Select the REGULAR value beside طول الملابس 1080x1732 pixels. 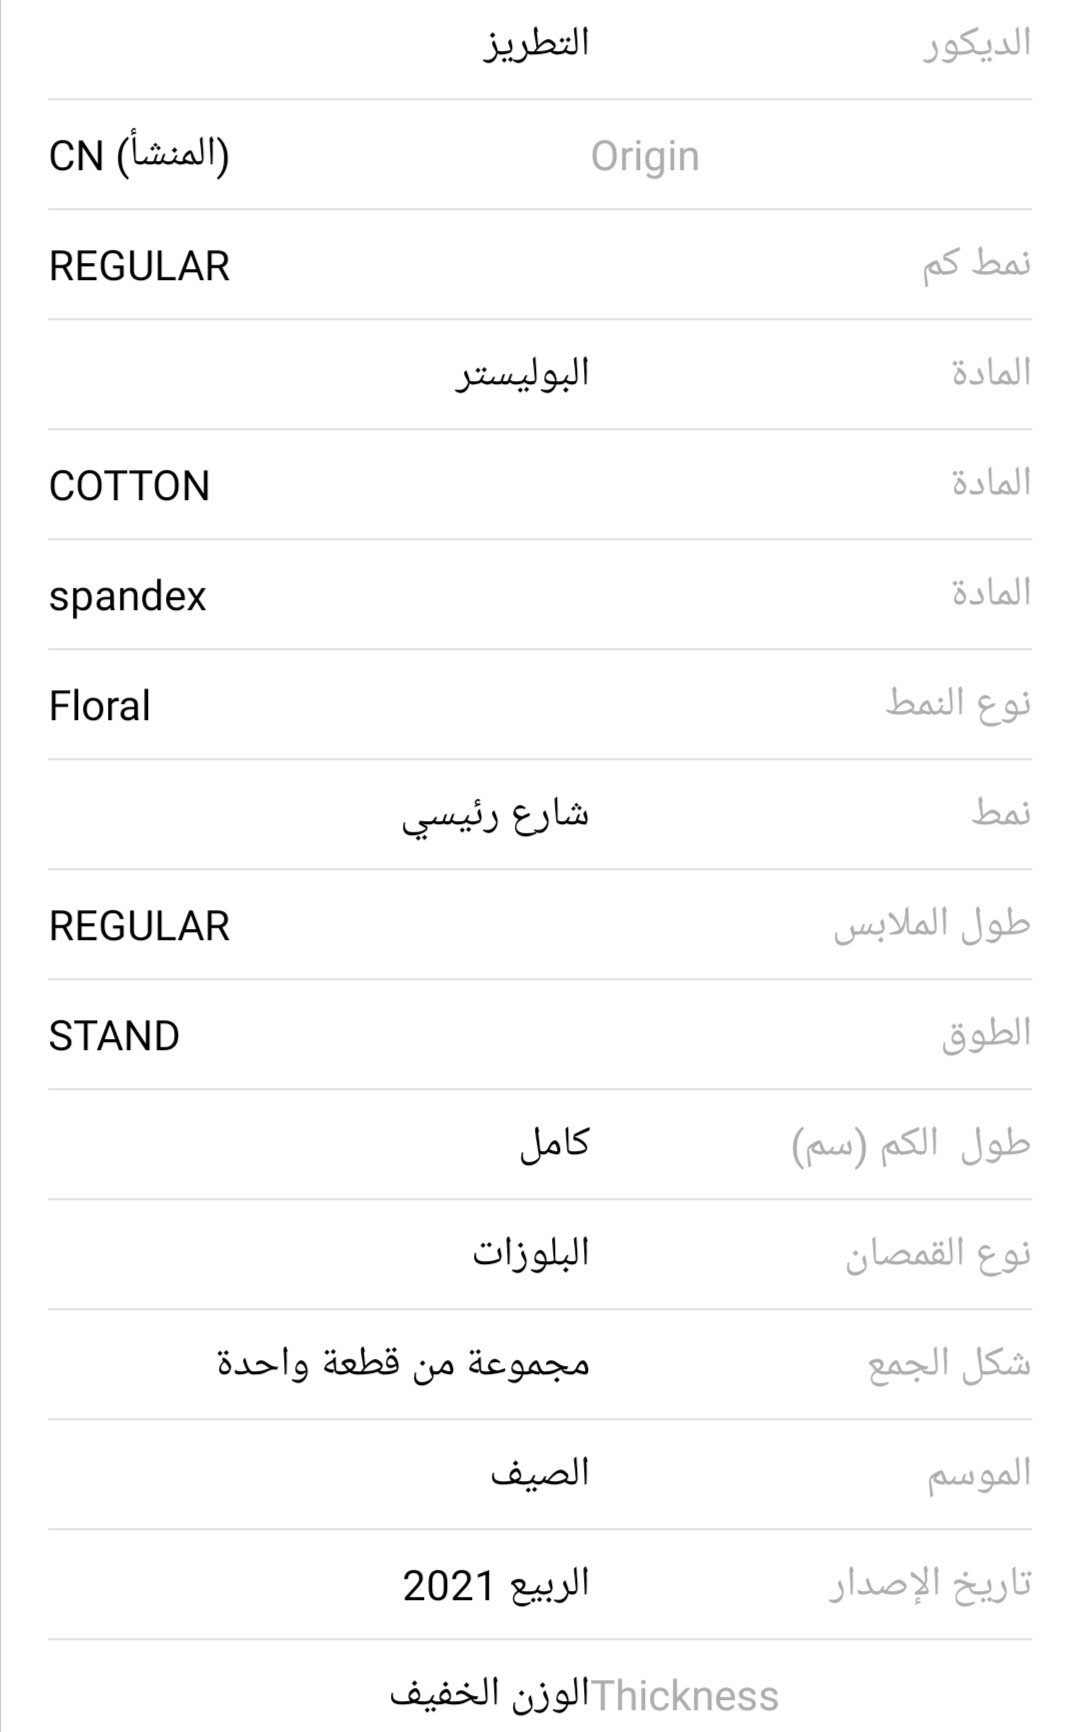pyautogui.click(x=139, y=926)
